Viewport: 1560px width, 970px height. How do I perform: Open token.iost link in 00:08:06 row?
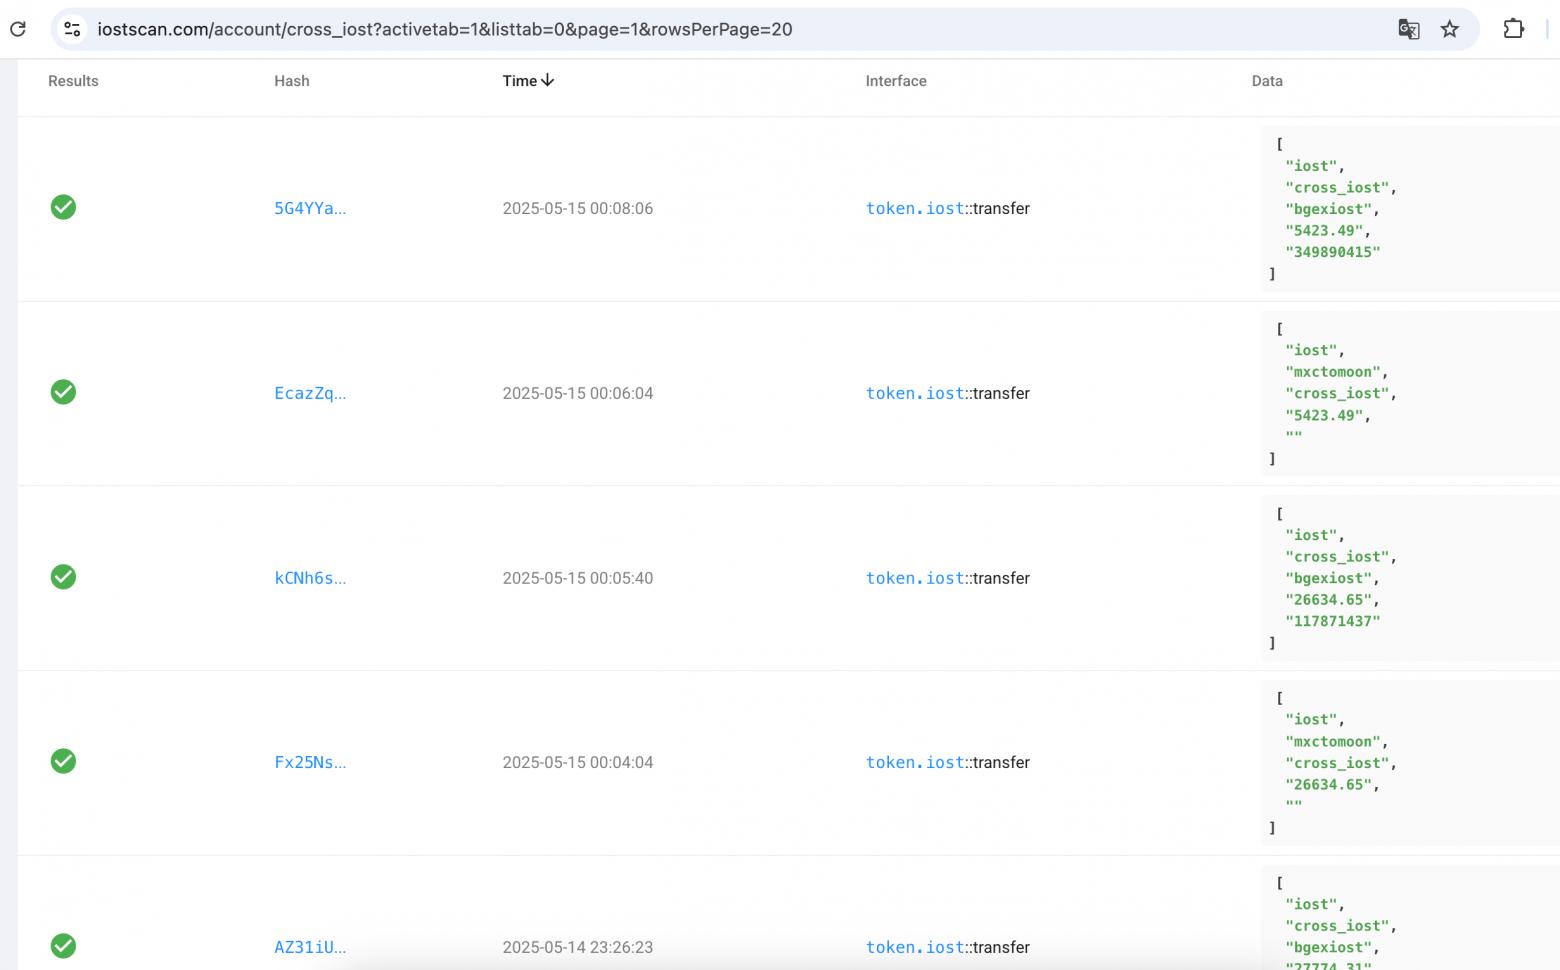915,208
